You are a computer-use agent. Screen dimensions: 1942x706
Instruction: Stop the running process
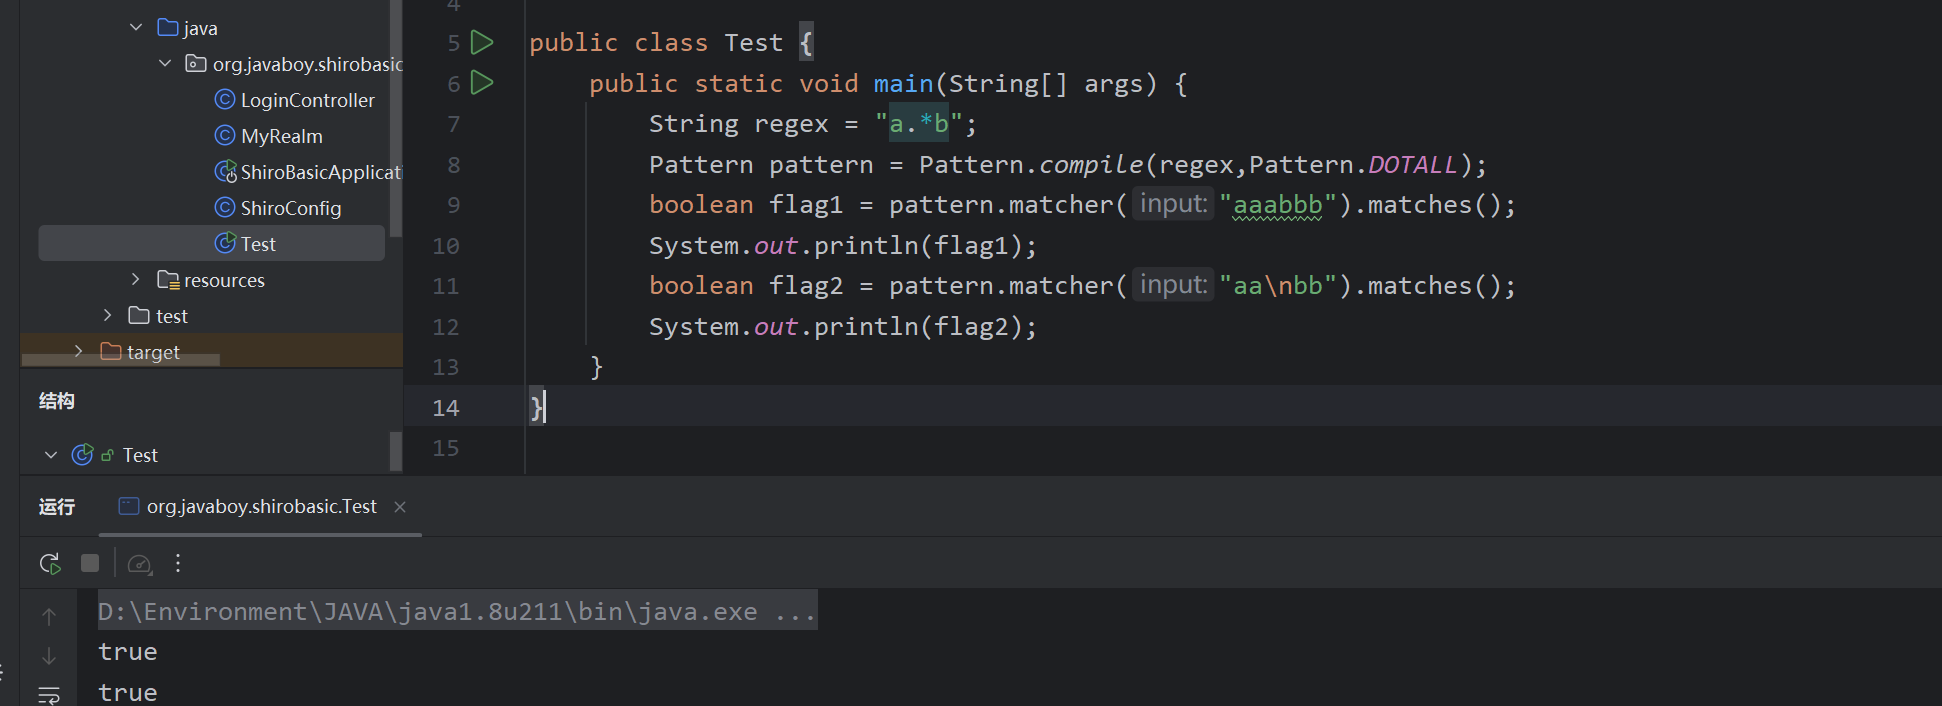(x=90, y=563)
